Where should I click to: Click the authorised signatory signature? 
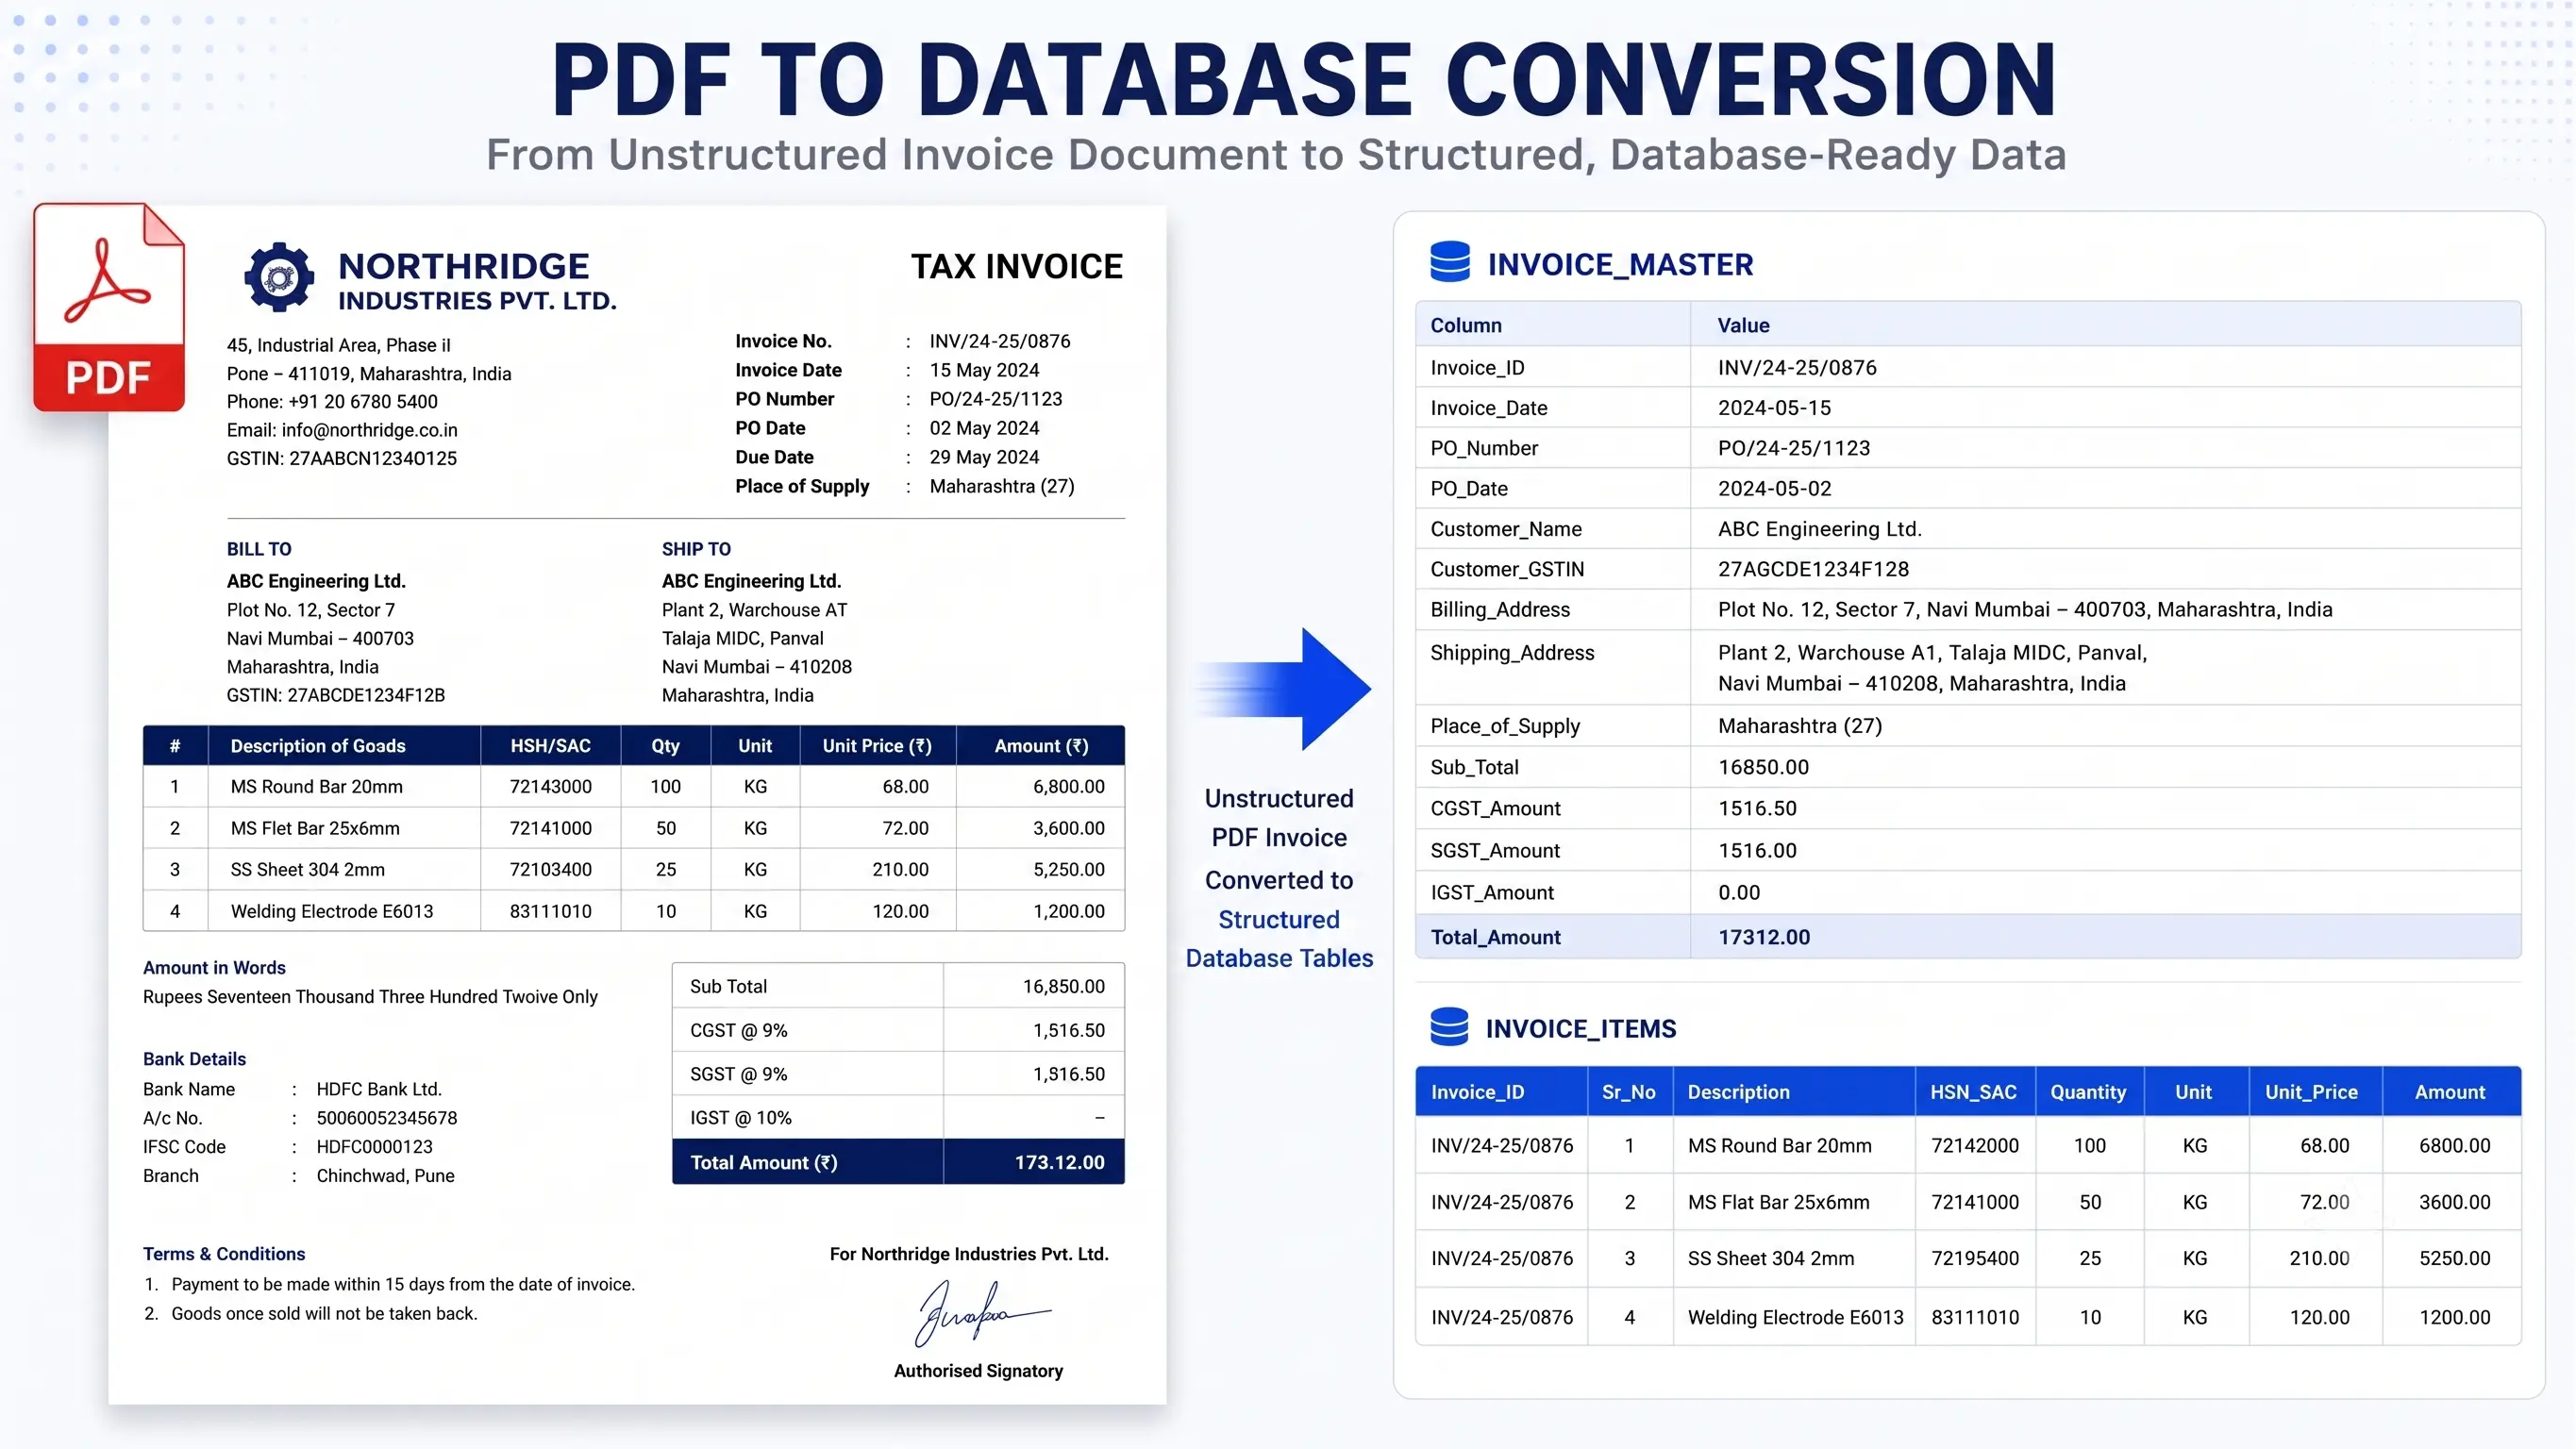coord(981,1312)
